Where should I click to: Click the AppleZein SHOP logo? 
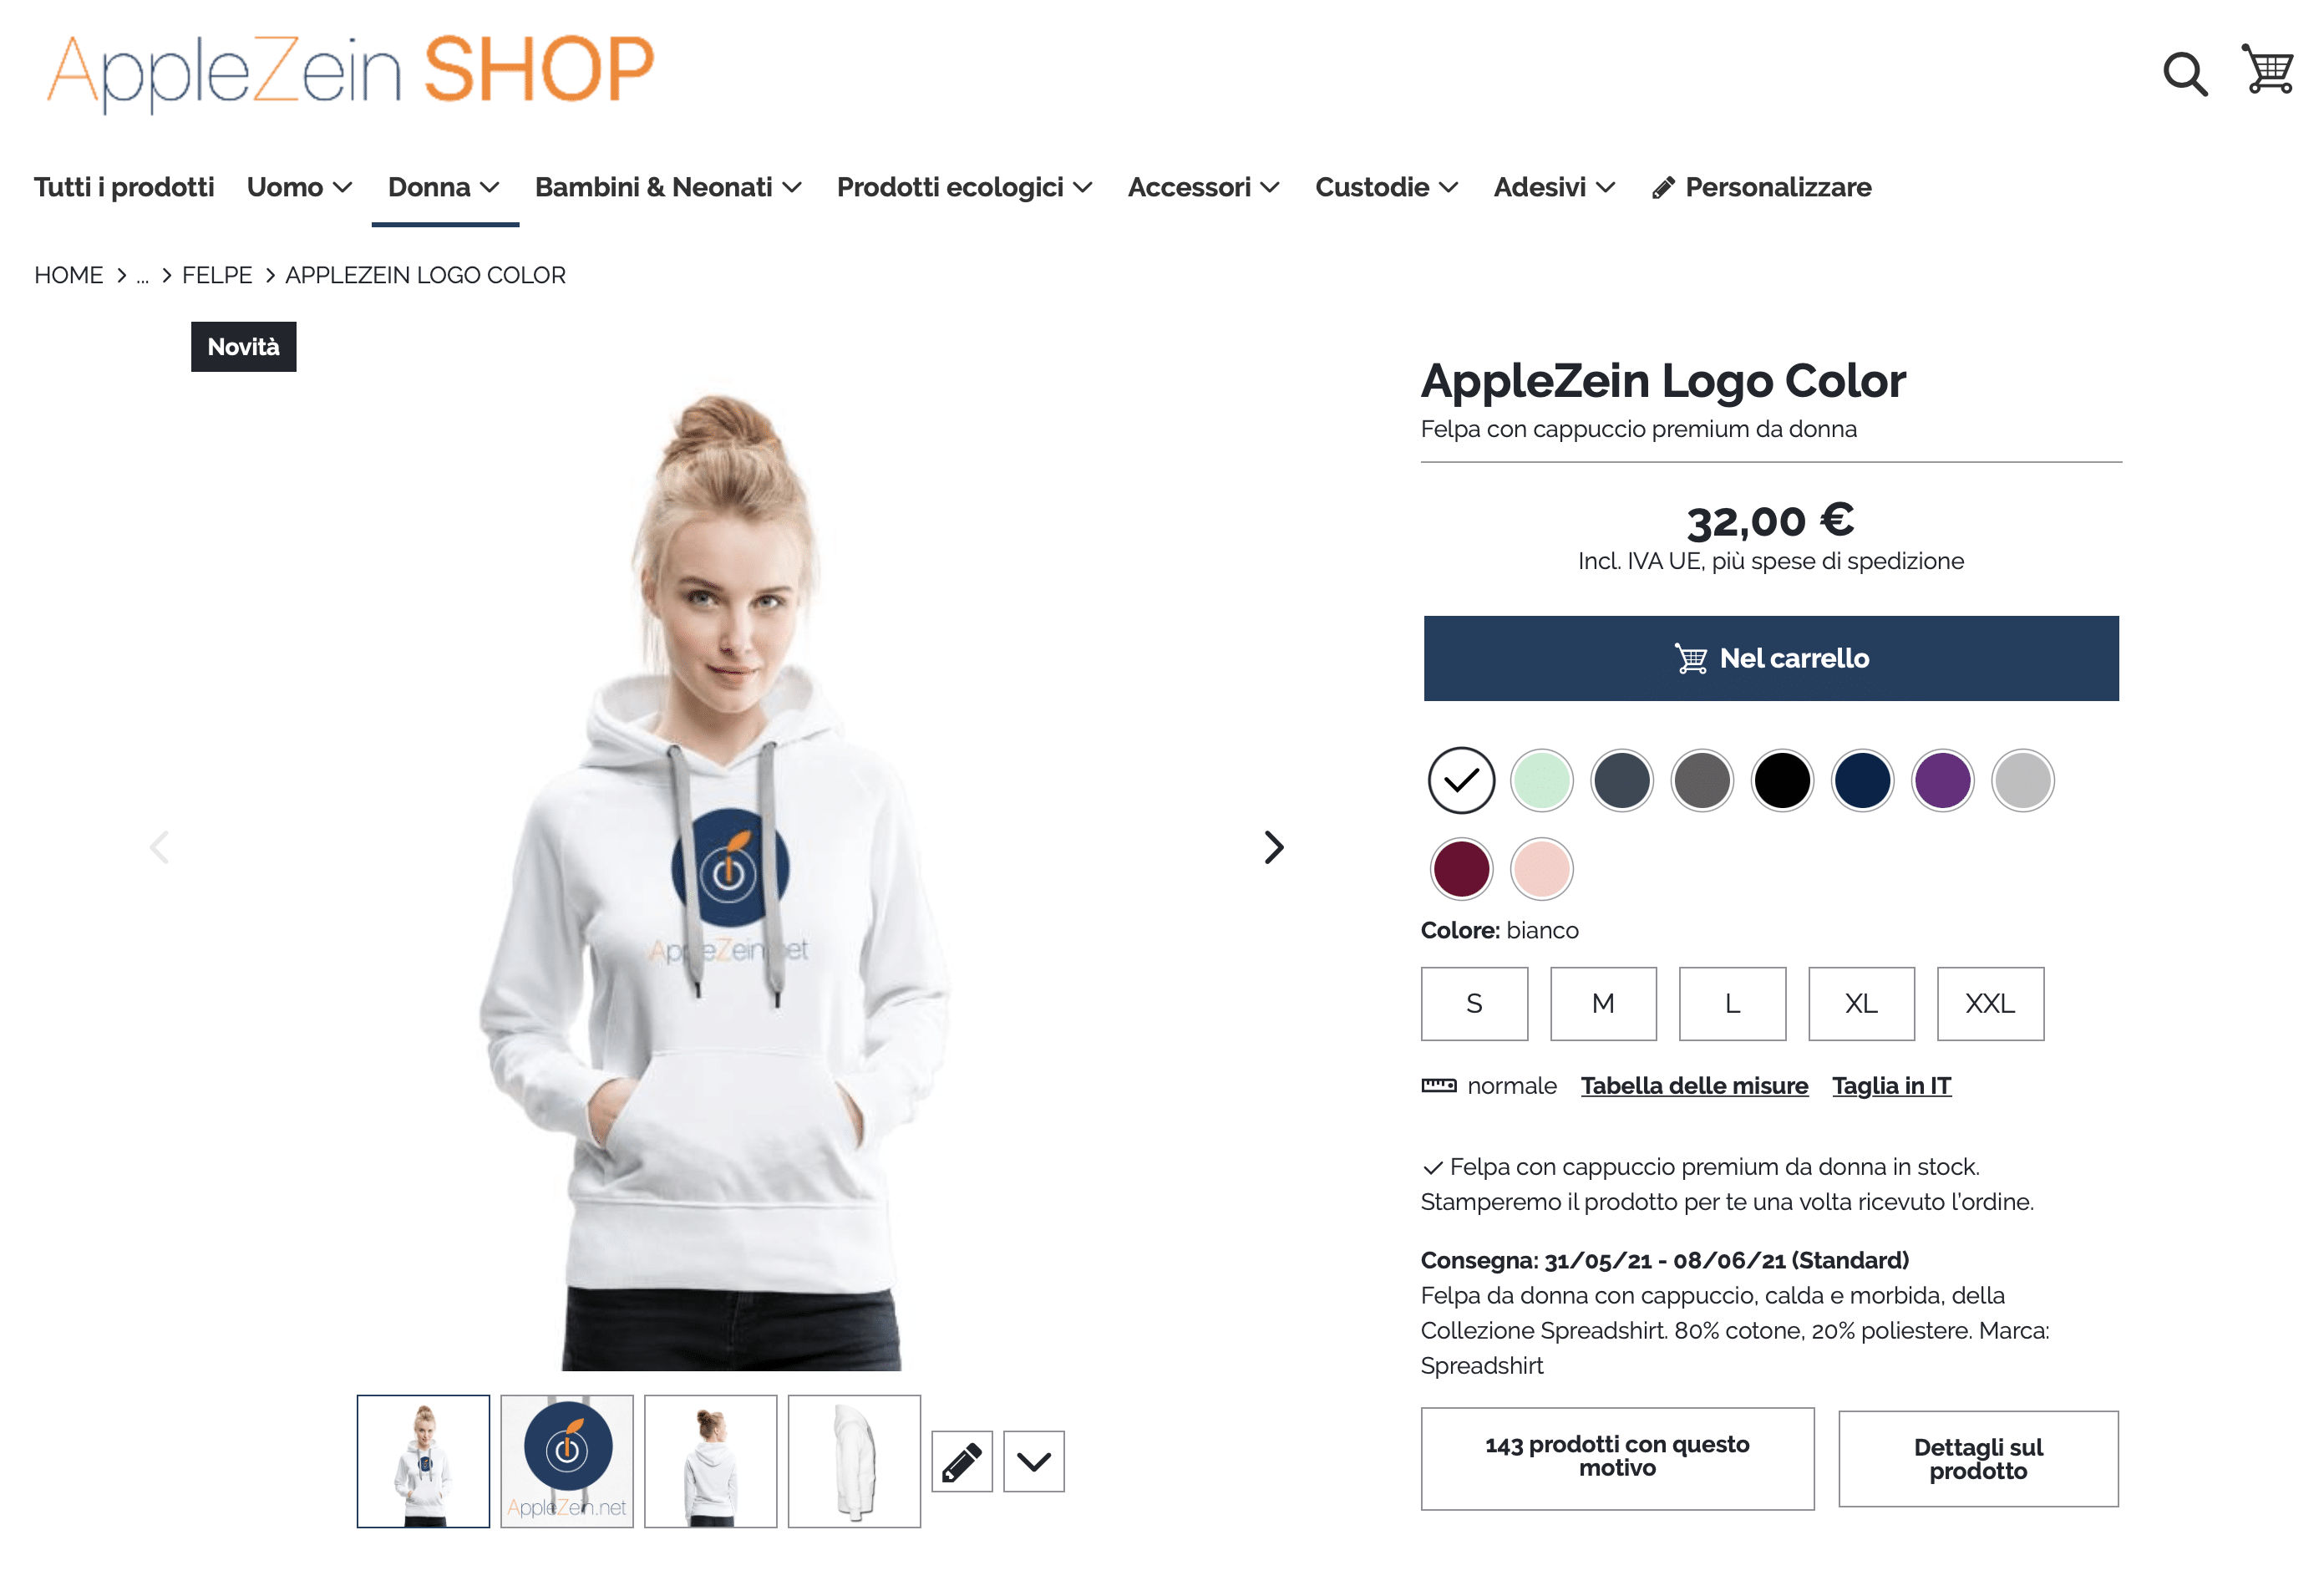pos(351,70)
